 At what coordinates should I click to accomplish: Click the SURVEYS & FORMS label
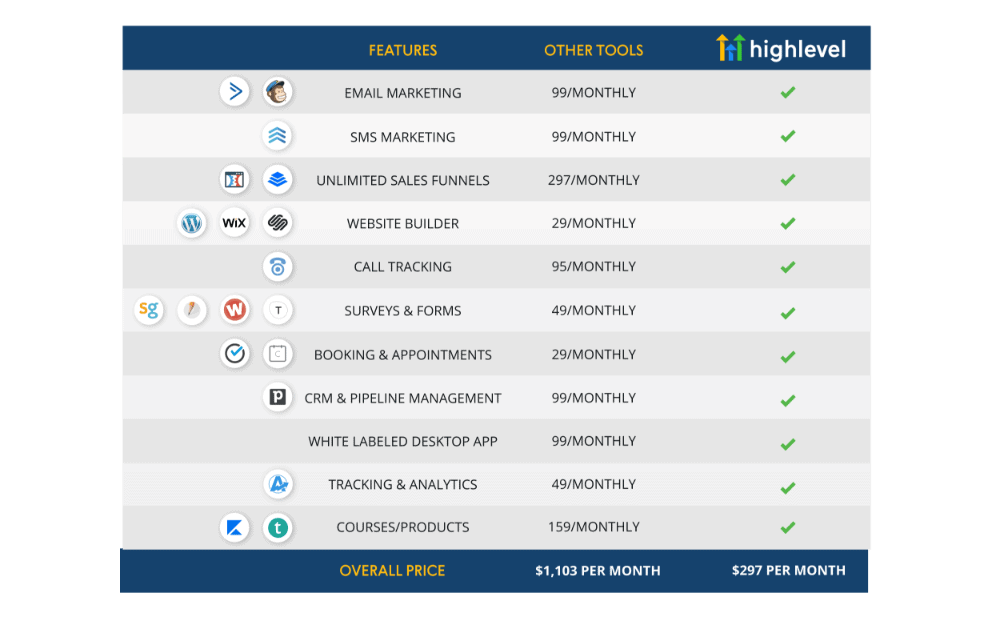[402, 311]
